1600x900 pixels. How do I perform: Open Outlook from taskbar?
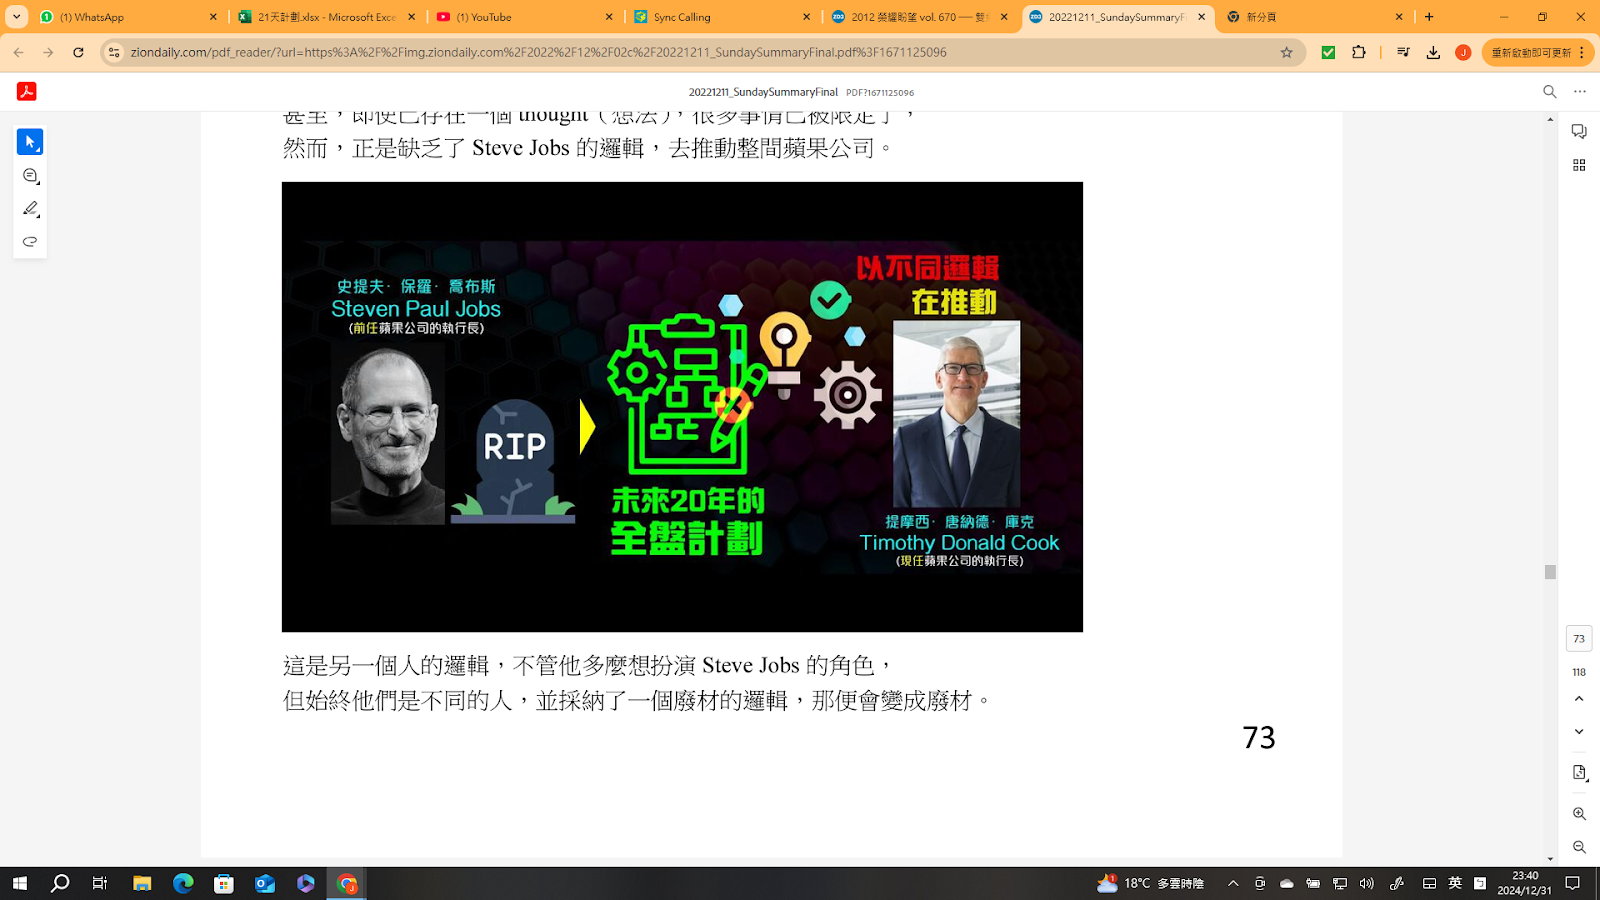click(x=265, y=883)
